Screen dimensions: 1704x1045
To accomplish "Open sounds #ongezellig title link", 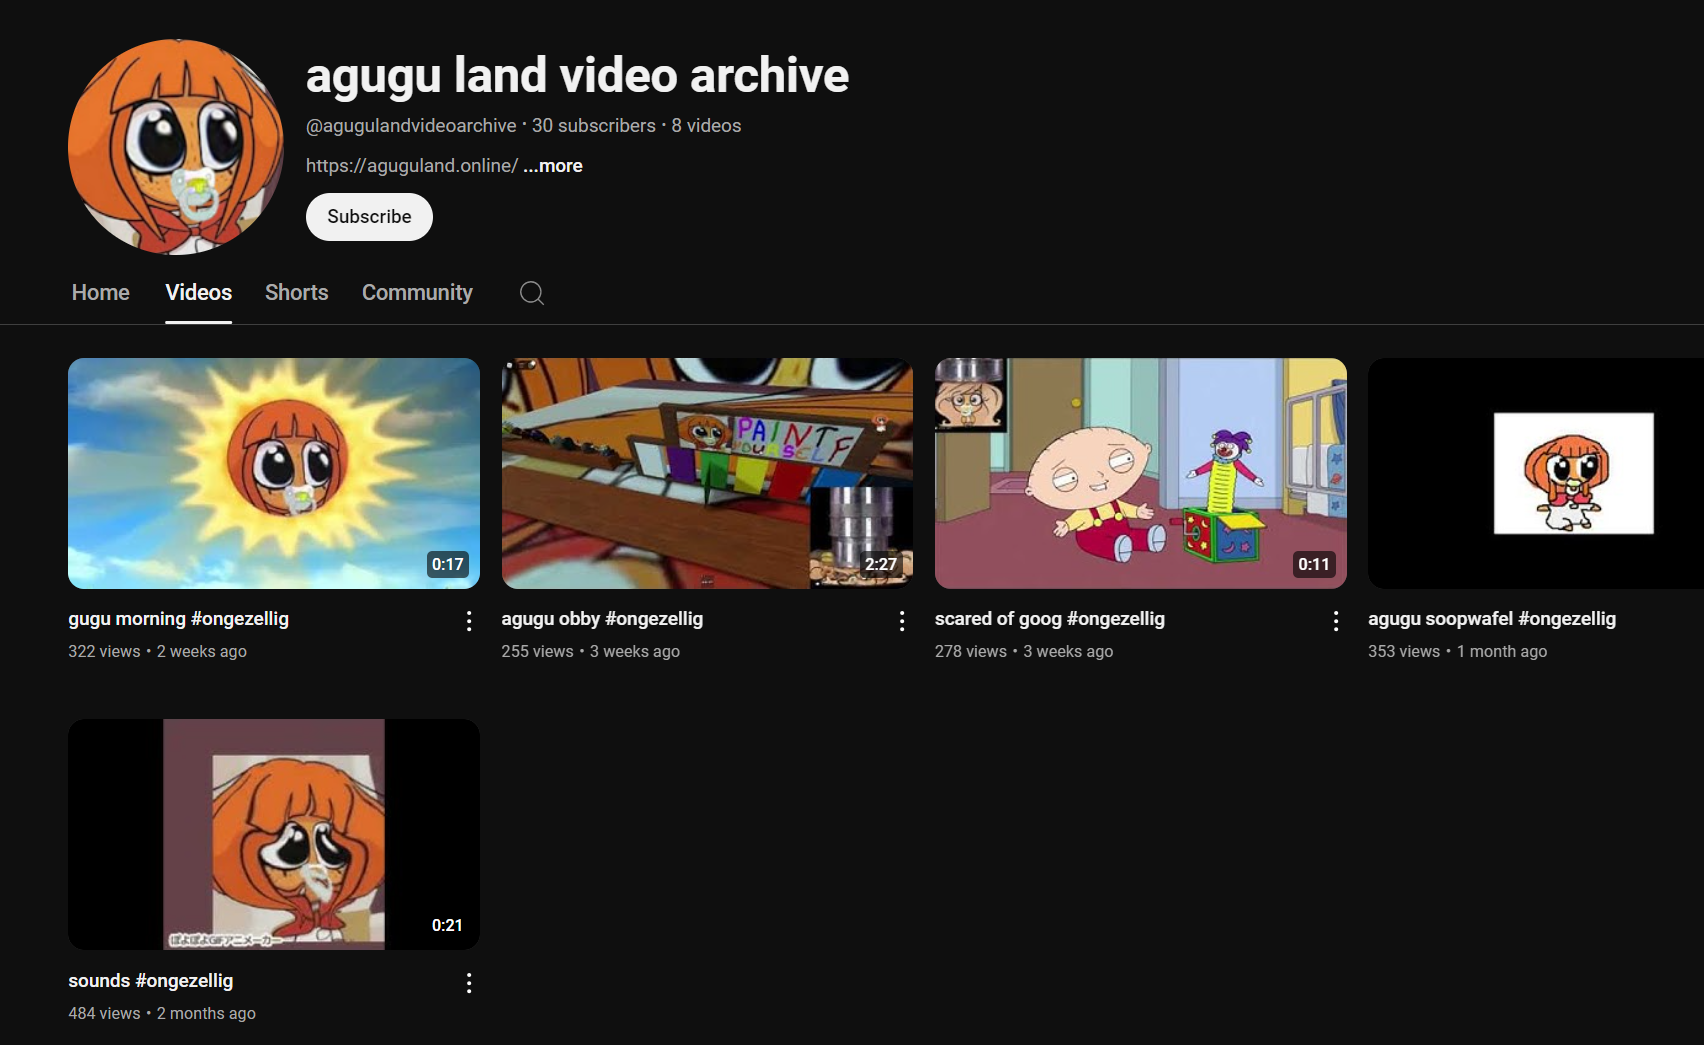I will tap(151, 981).
